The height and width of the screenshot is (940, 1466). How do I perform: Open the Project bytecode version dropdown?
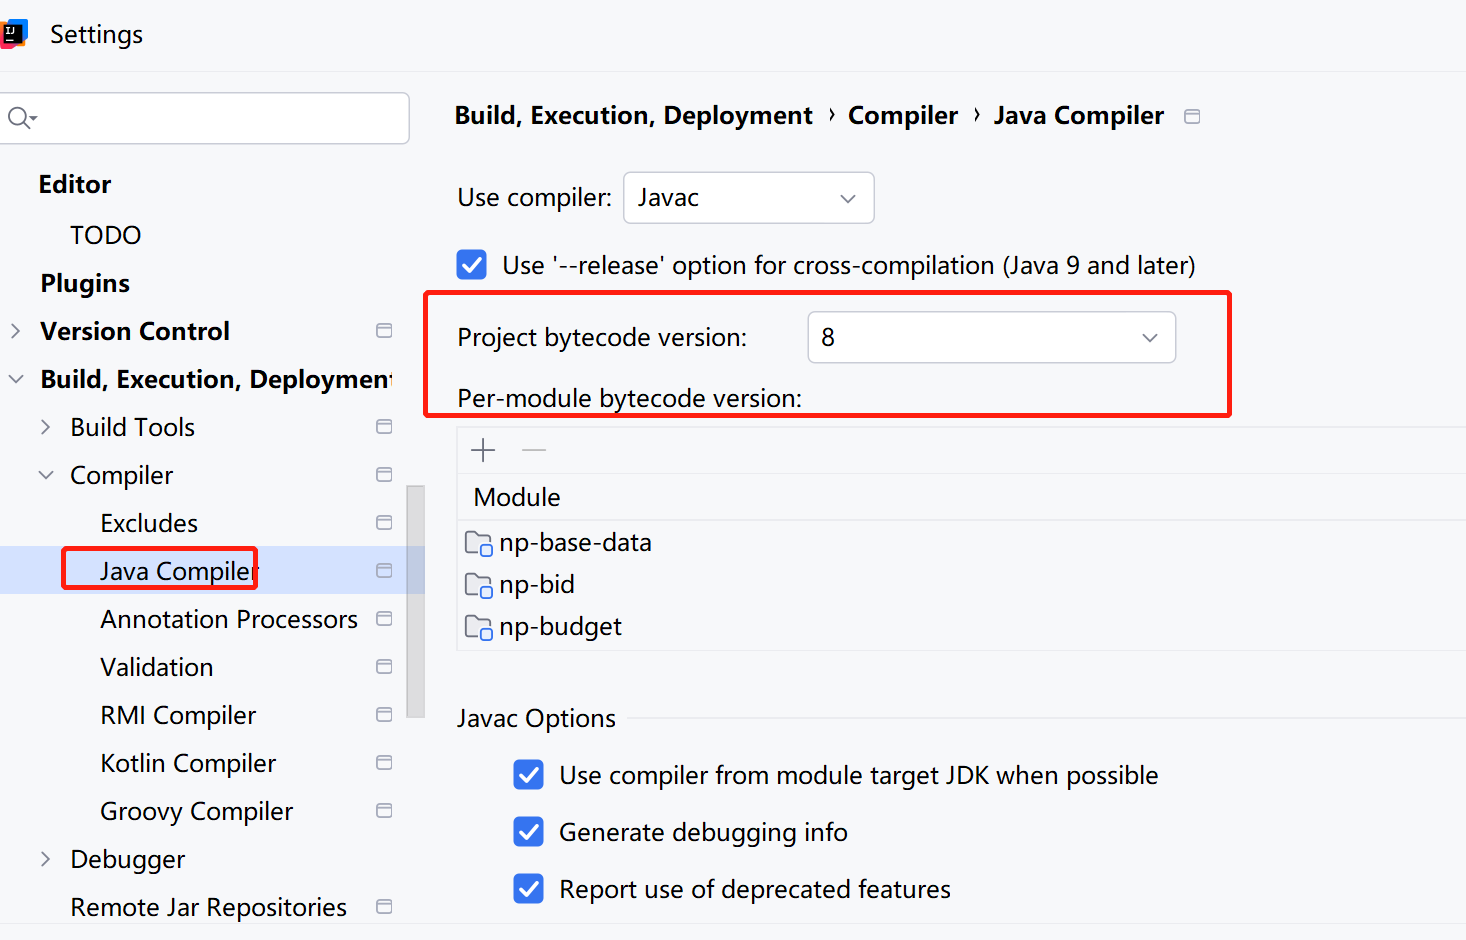(991, 338)
